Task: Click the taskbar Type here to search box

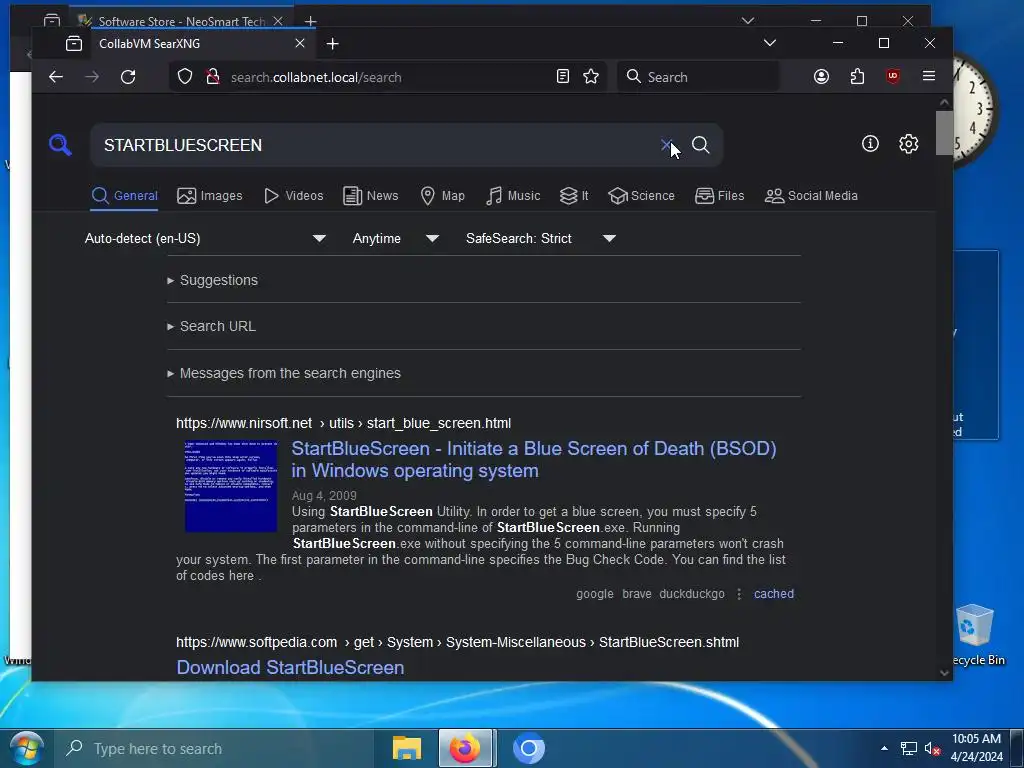Action: 214,748
